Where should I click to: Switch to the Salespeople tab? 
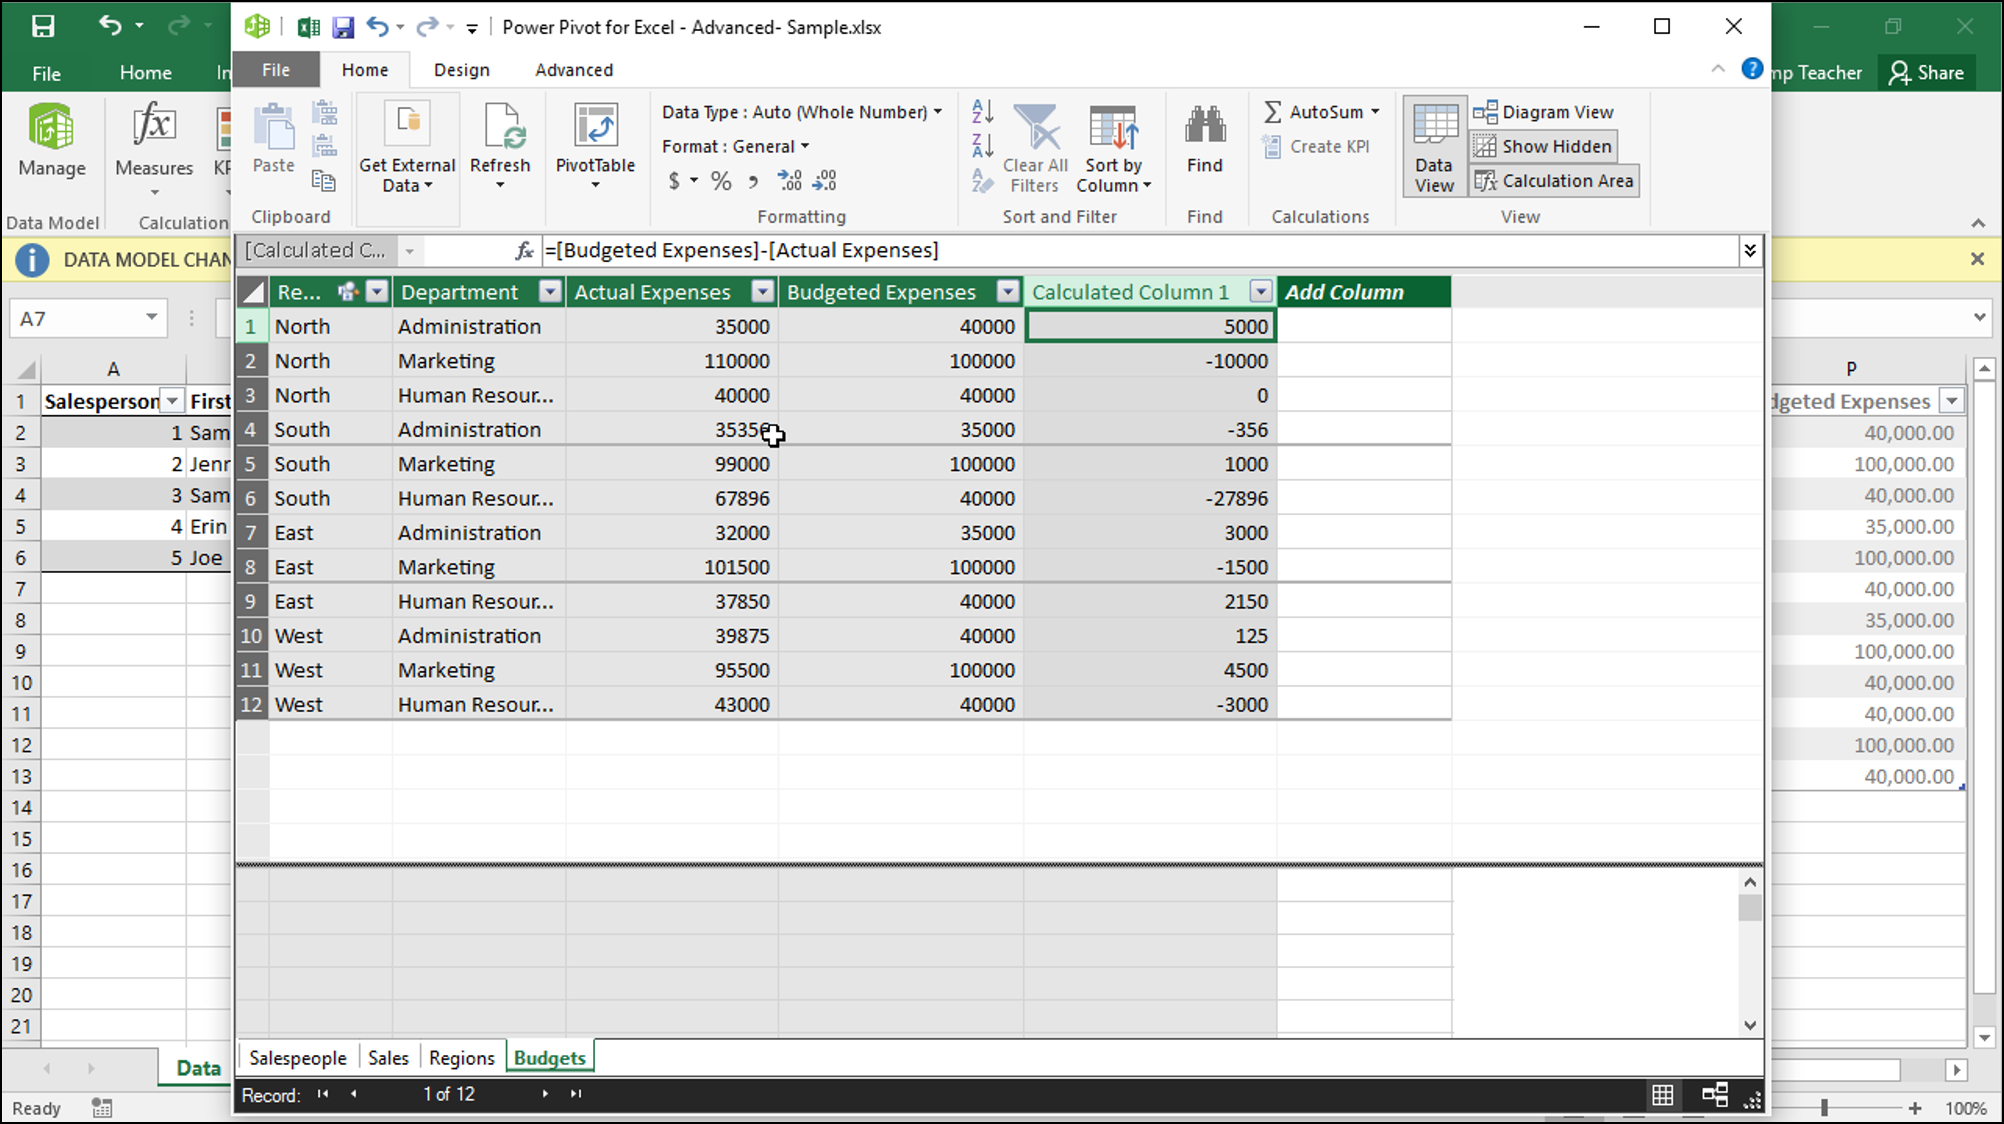click(296, 1057)
